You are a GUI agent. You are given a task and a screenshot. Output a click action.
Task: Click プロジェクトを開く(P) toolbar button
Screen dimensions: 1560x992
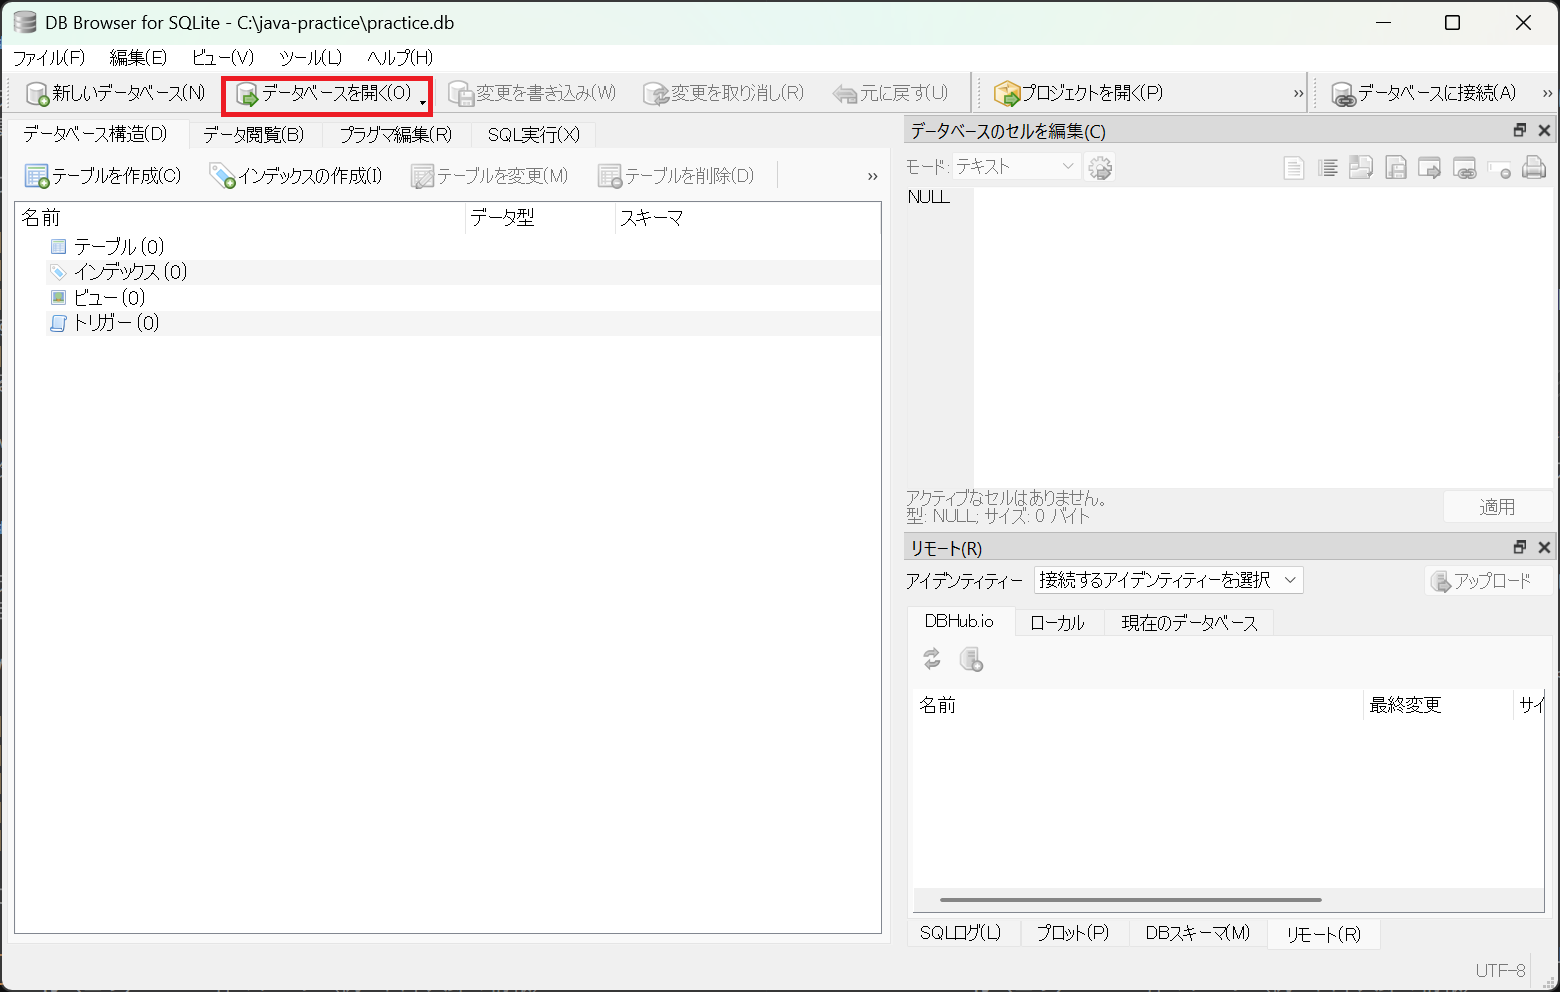coord(1078,93)
